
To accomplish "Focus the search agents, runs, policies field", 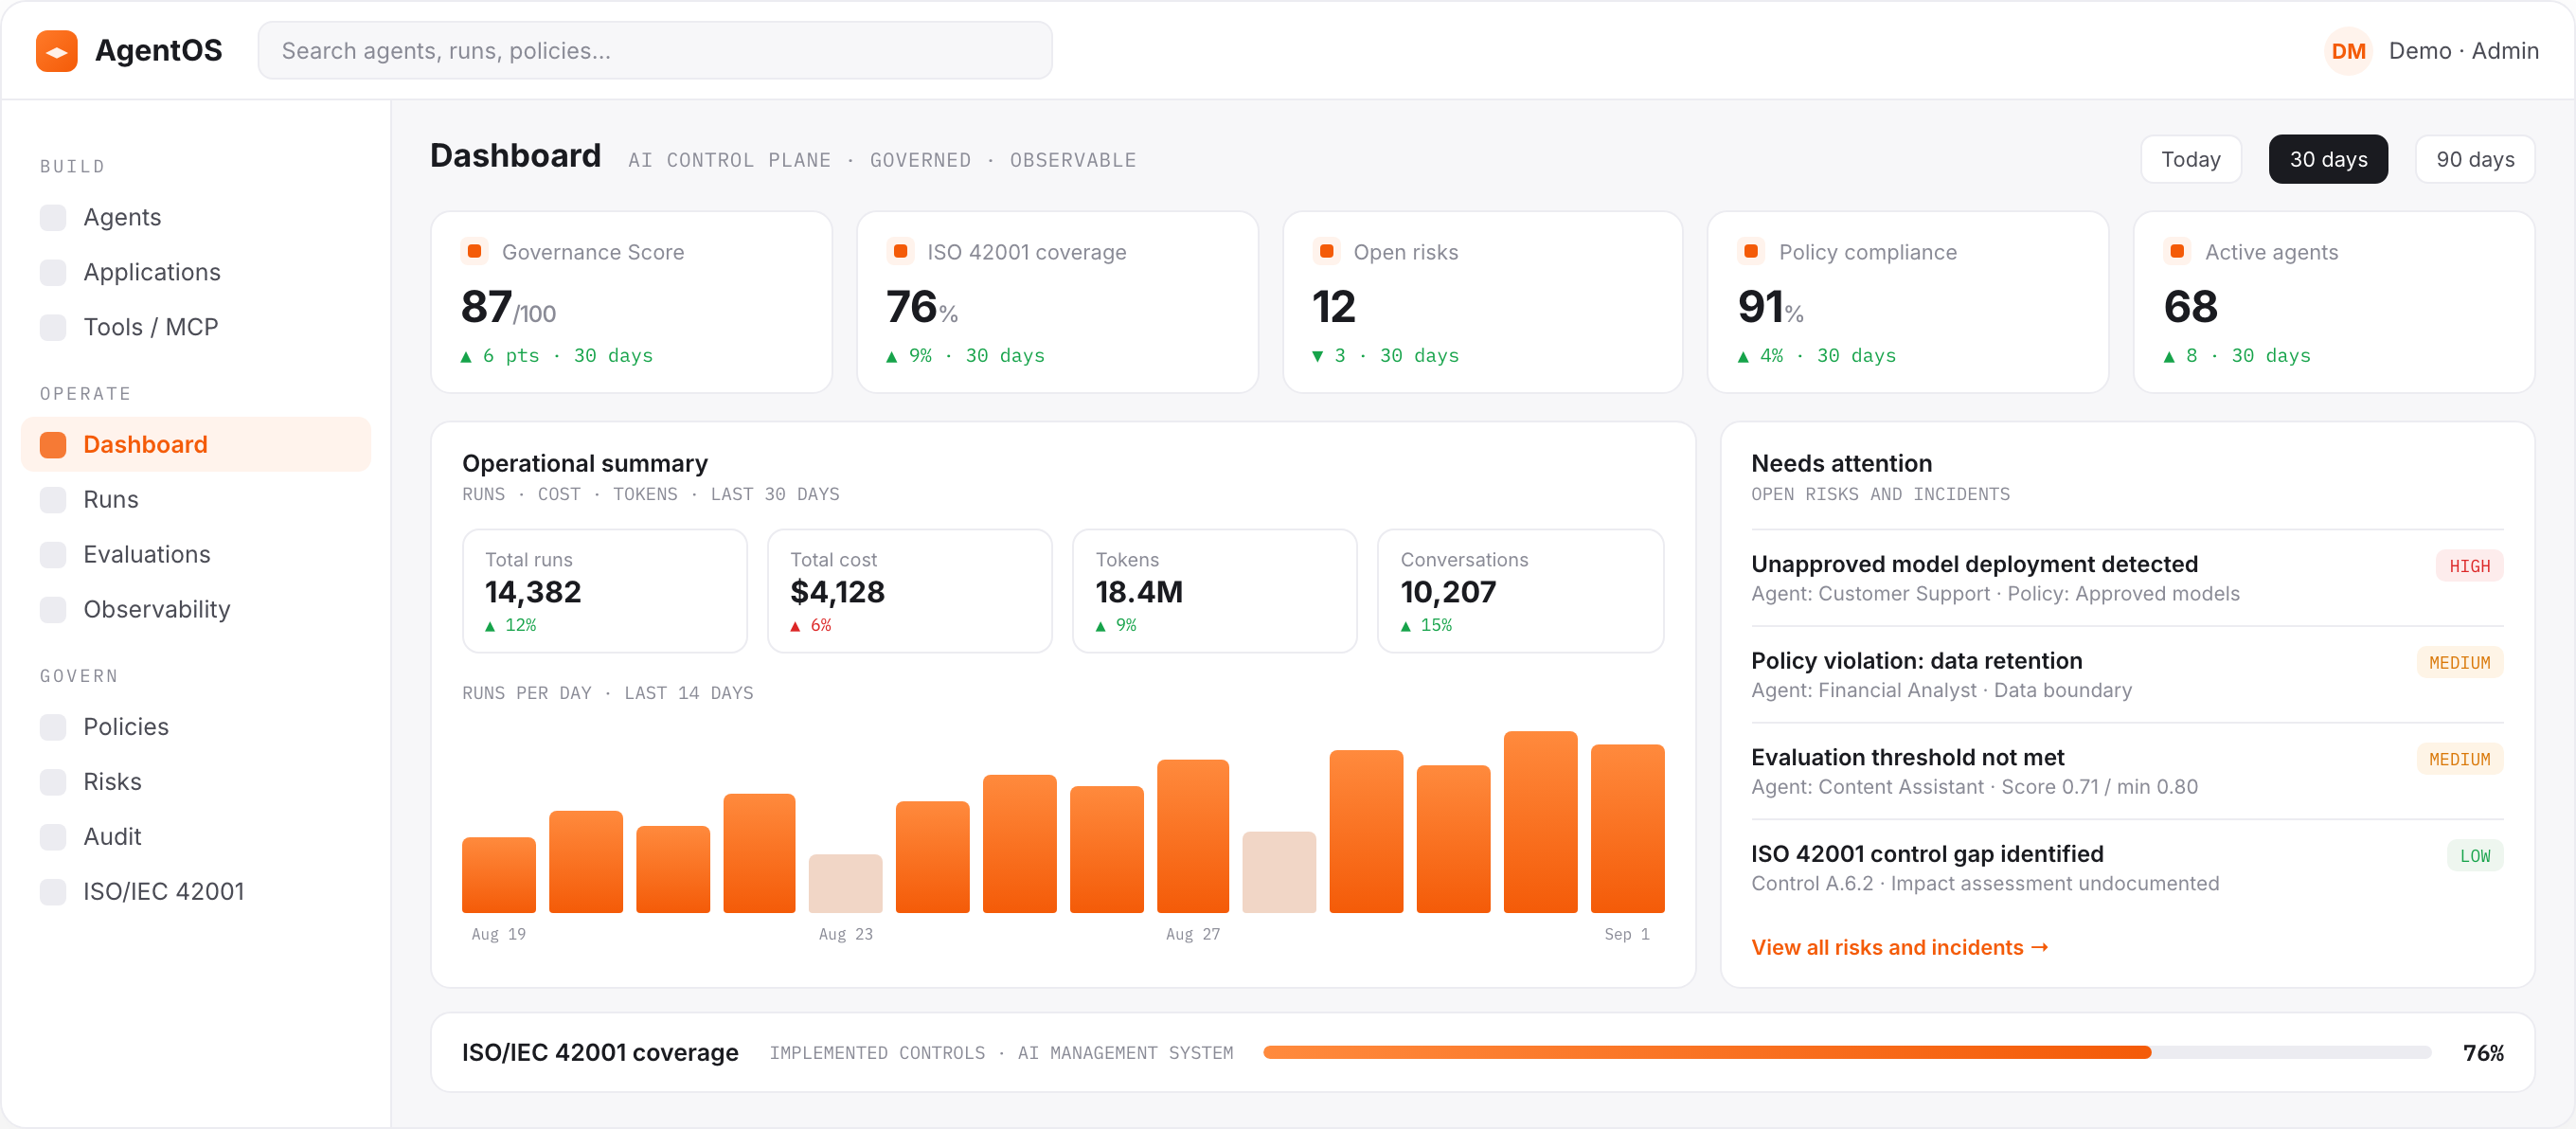I will (655, 51).
